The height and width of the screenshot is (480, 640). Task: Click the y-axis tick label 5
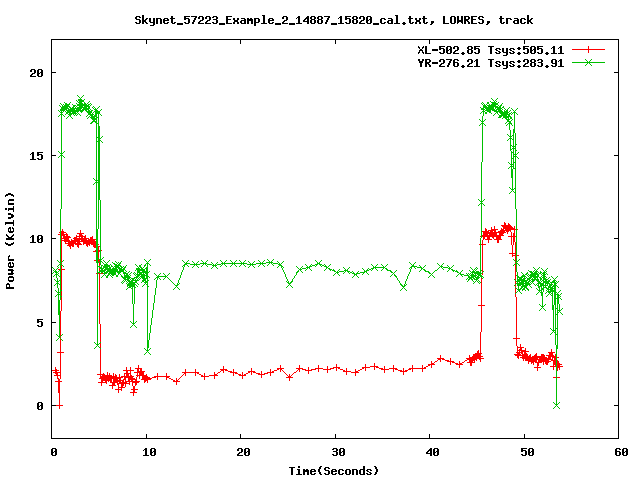point(40,323)
